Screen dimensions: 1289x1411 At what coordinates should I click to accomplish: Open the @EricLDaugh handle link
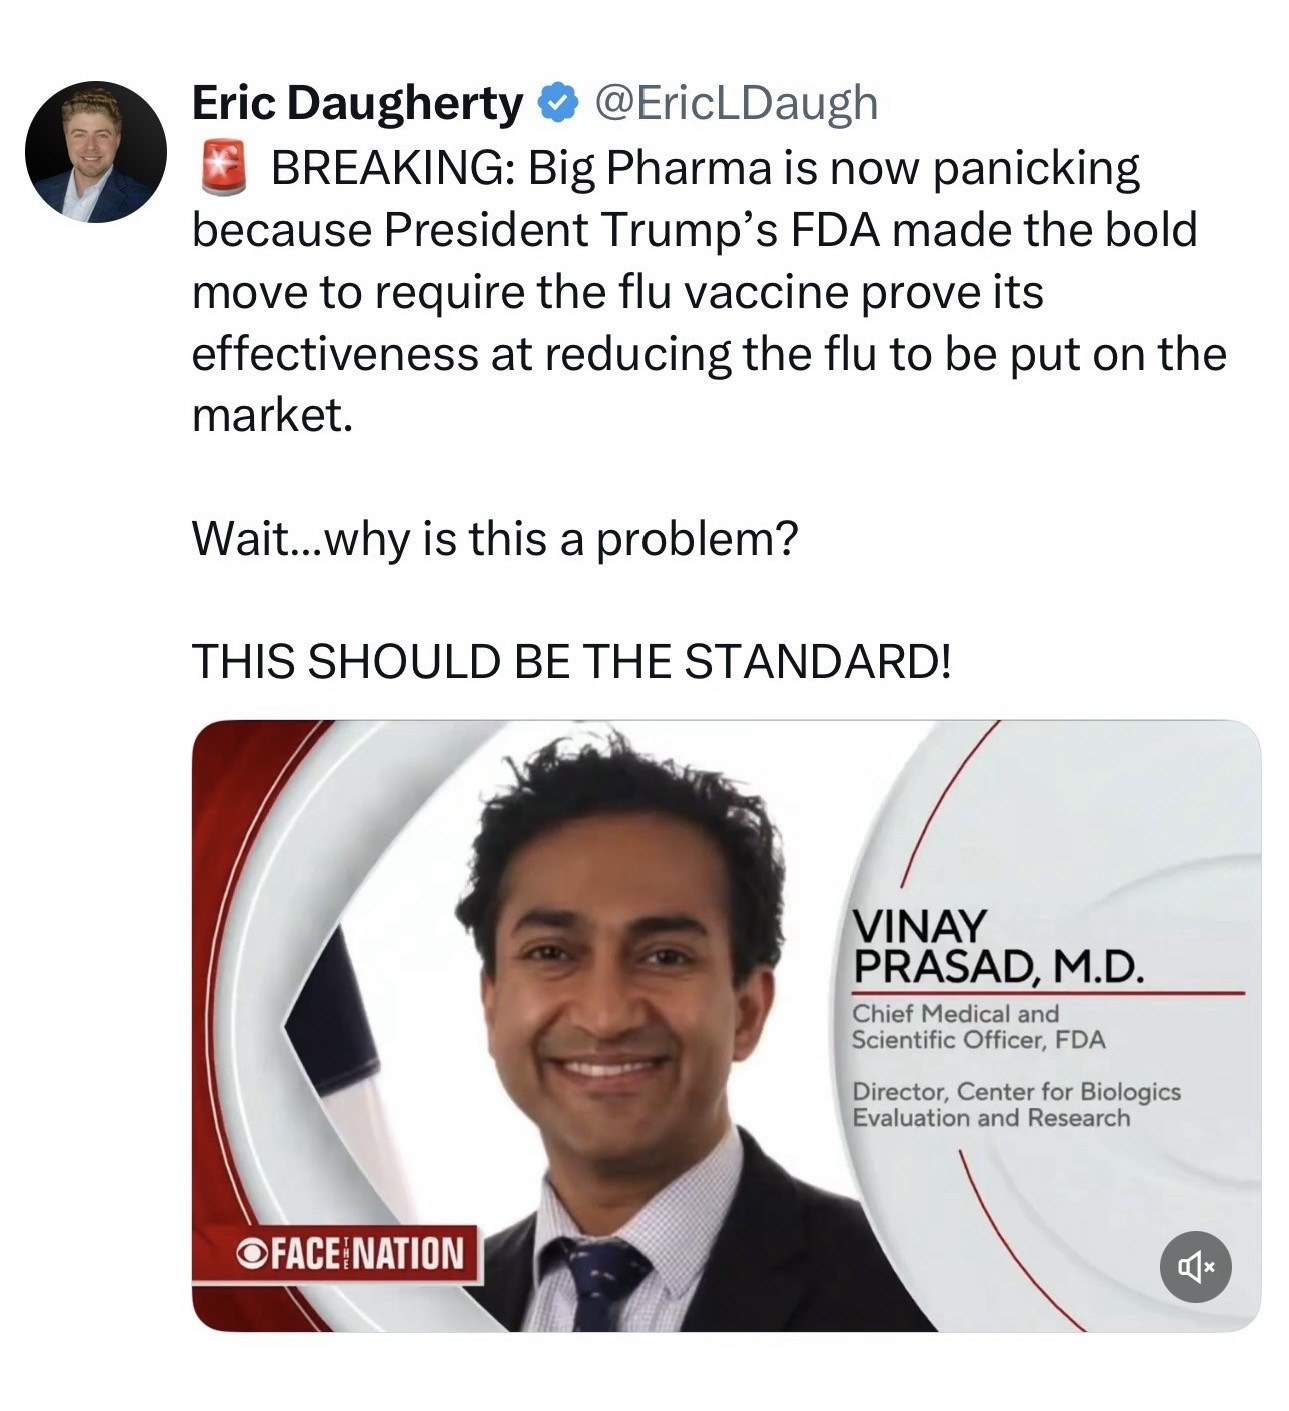pyautogui.click(x=737, y=103)
